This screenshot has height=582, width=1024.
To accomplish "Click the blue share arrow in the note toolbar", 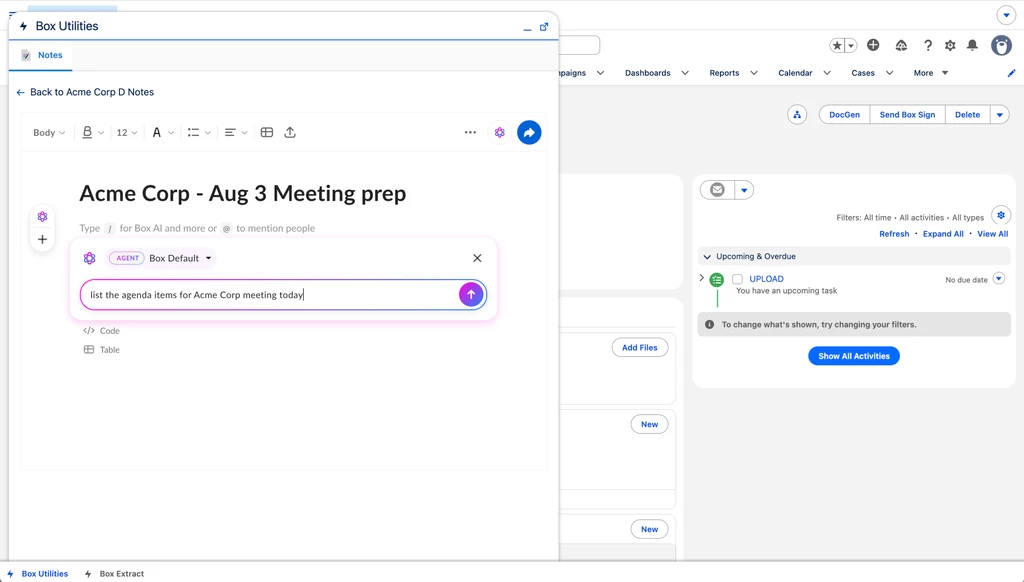I will [x=529, y=133].
